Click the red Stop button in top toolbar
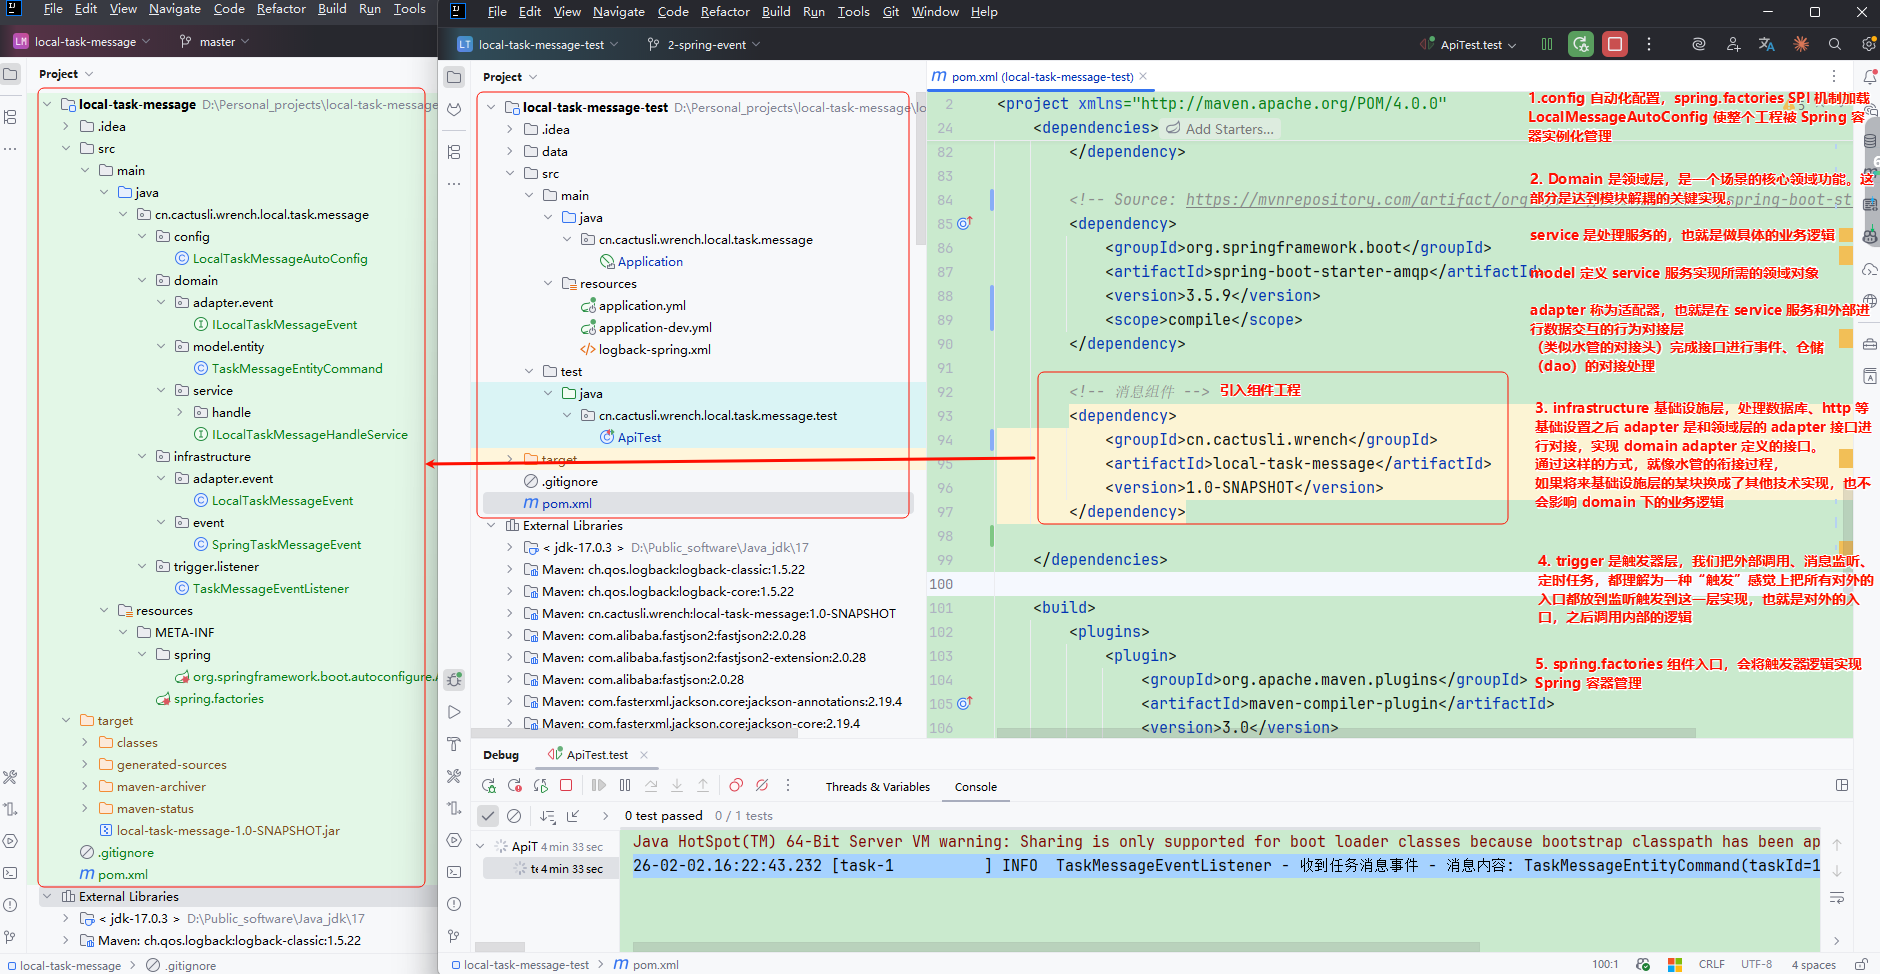1880x974 pixels. pyautogui.click(x=1614, y=44)
